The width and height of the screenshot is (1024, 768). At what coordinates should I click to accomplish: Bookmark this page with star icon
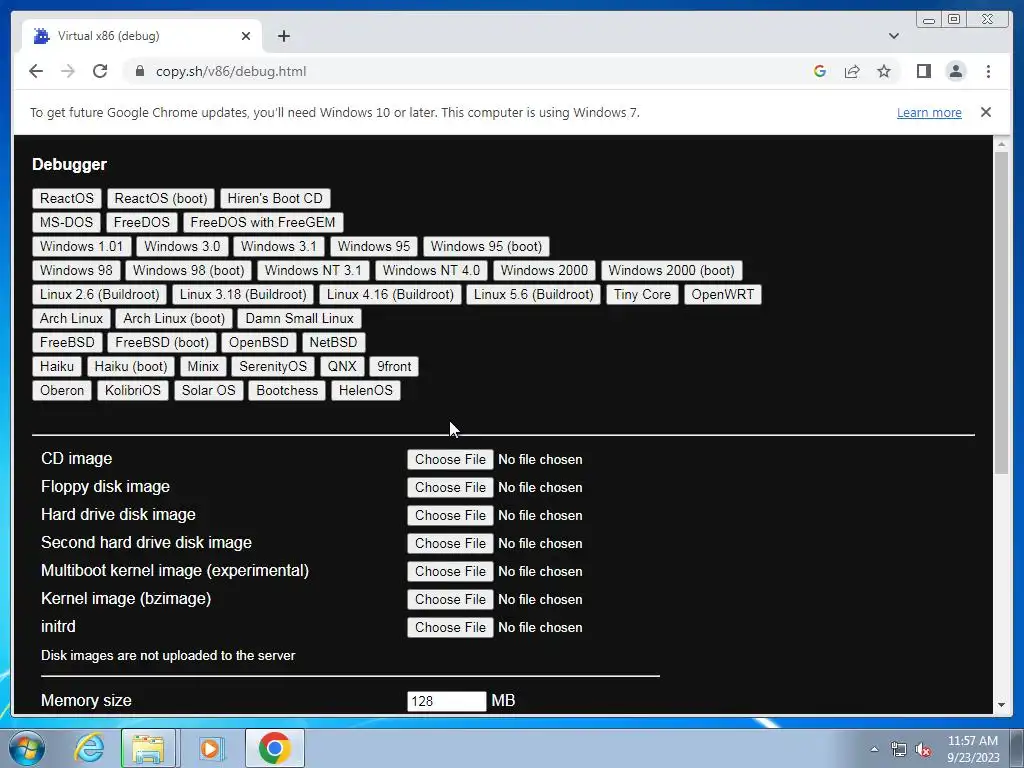tap(884, 71)
